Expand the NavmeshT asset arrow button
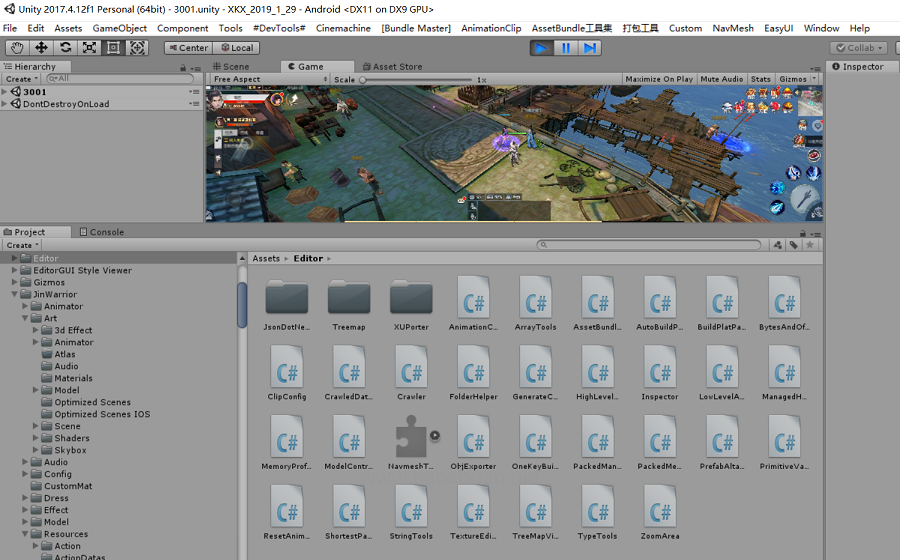Viewport: 900px width, 560px height. pyautogui.click(x=435, y=435)
